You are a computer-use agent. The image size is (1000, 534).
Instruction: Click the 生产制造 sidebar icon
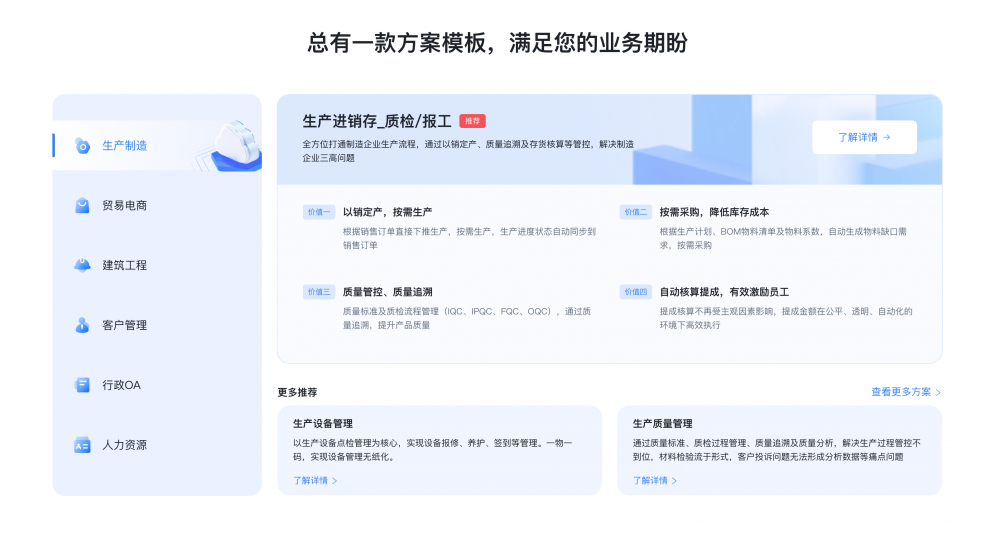[82, 146]
